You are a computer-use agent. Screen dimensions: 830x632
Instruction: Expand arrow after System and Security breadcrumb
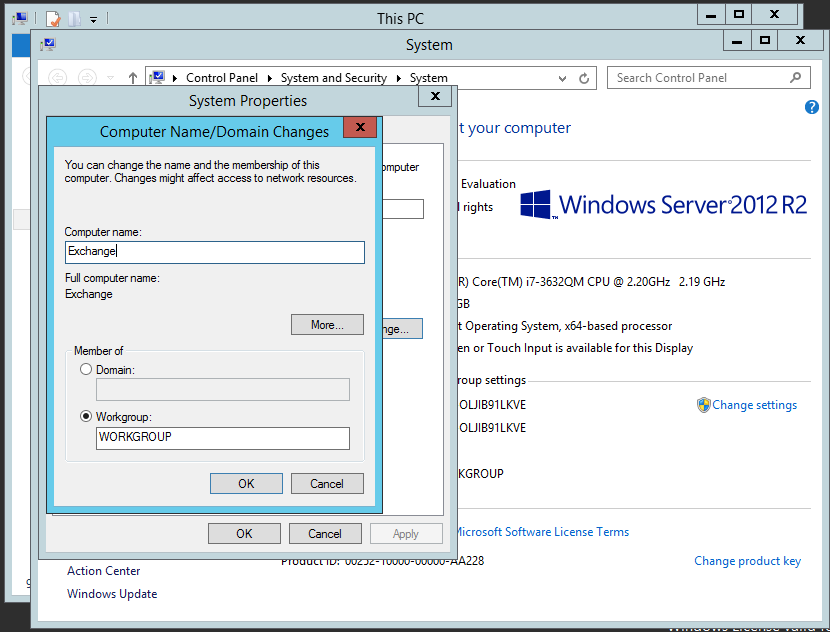pos(399,78)
